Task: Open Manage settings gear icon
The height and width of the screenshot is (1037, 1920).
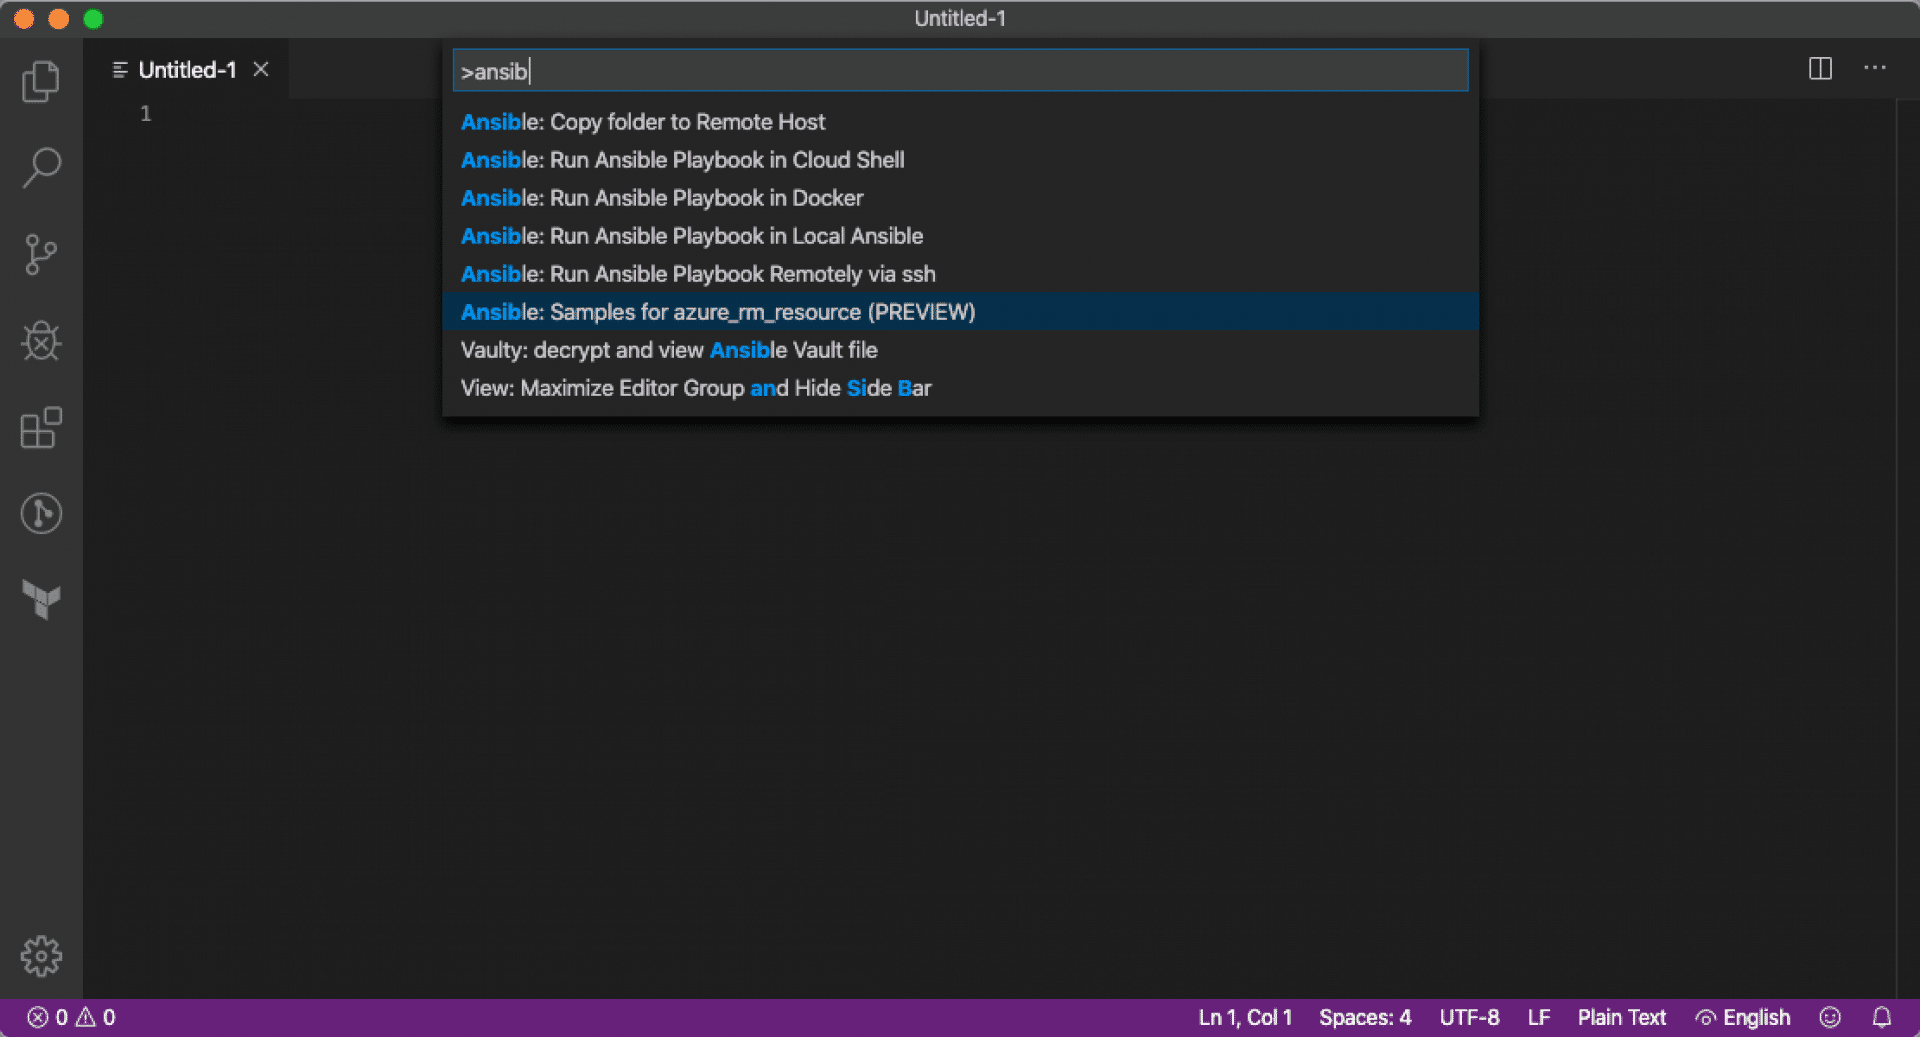Action: tap(41, 956)
